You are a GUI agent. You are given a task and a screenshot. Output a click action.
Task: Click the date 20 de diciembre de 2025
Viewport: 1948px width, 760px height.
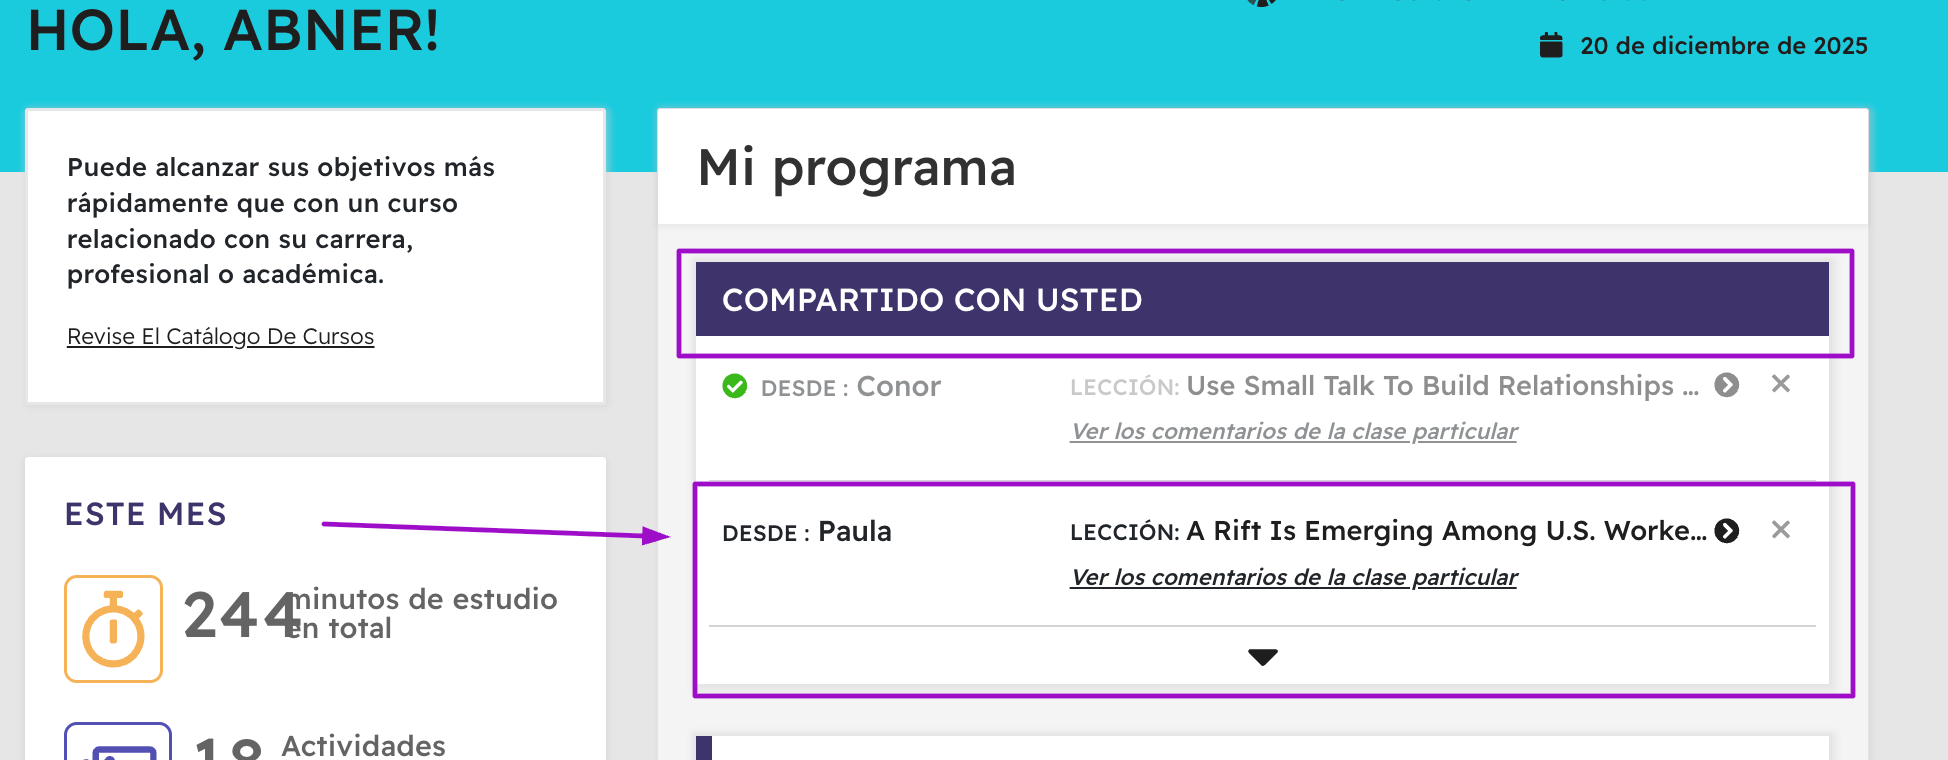coord(1723,46)
